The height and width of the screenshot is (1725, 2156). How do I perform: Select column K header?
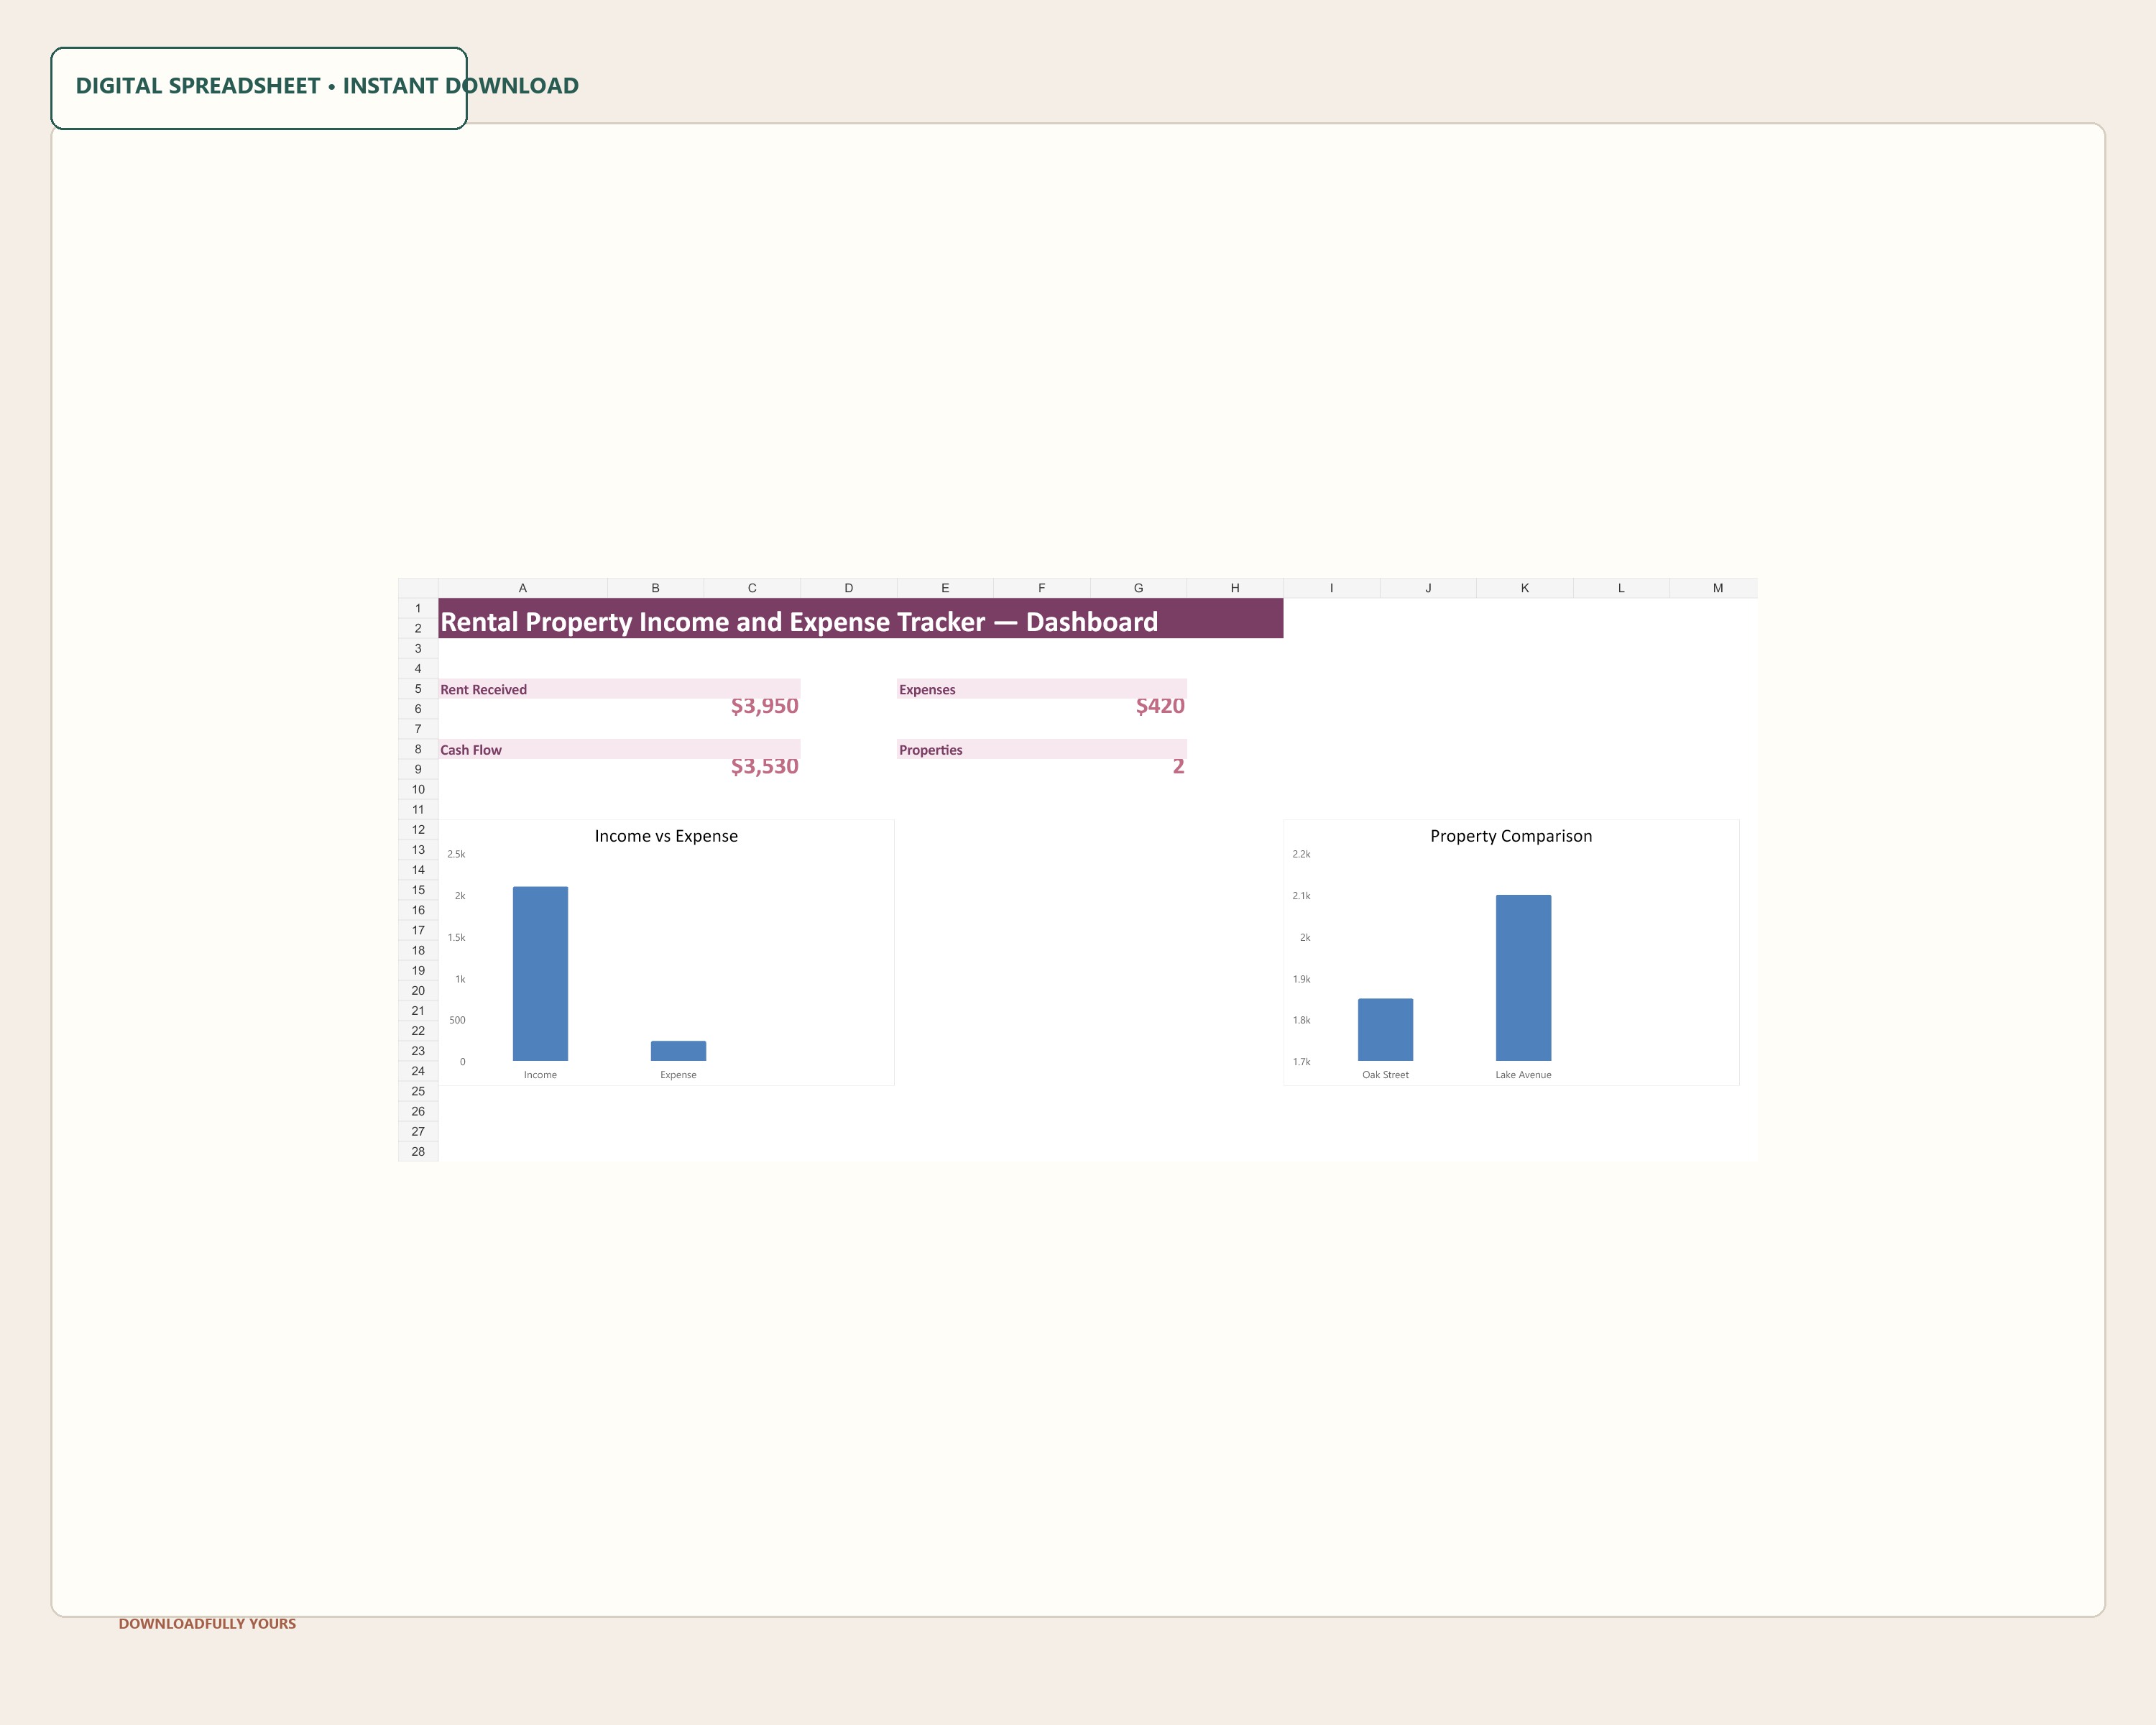(1525, 588)
